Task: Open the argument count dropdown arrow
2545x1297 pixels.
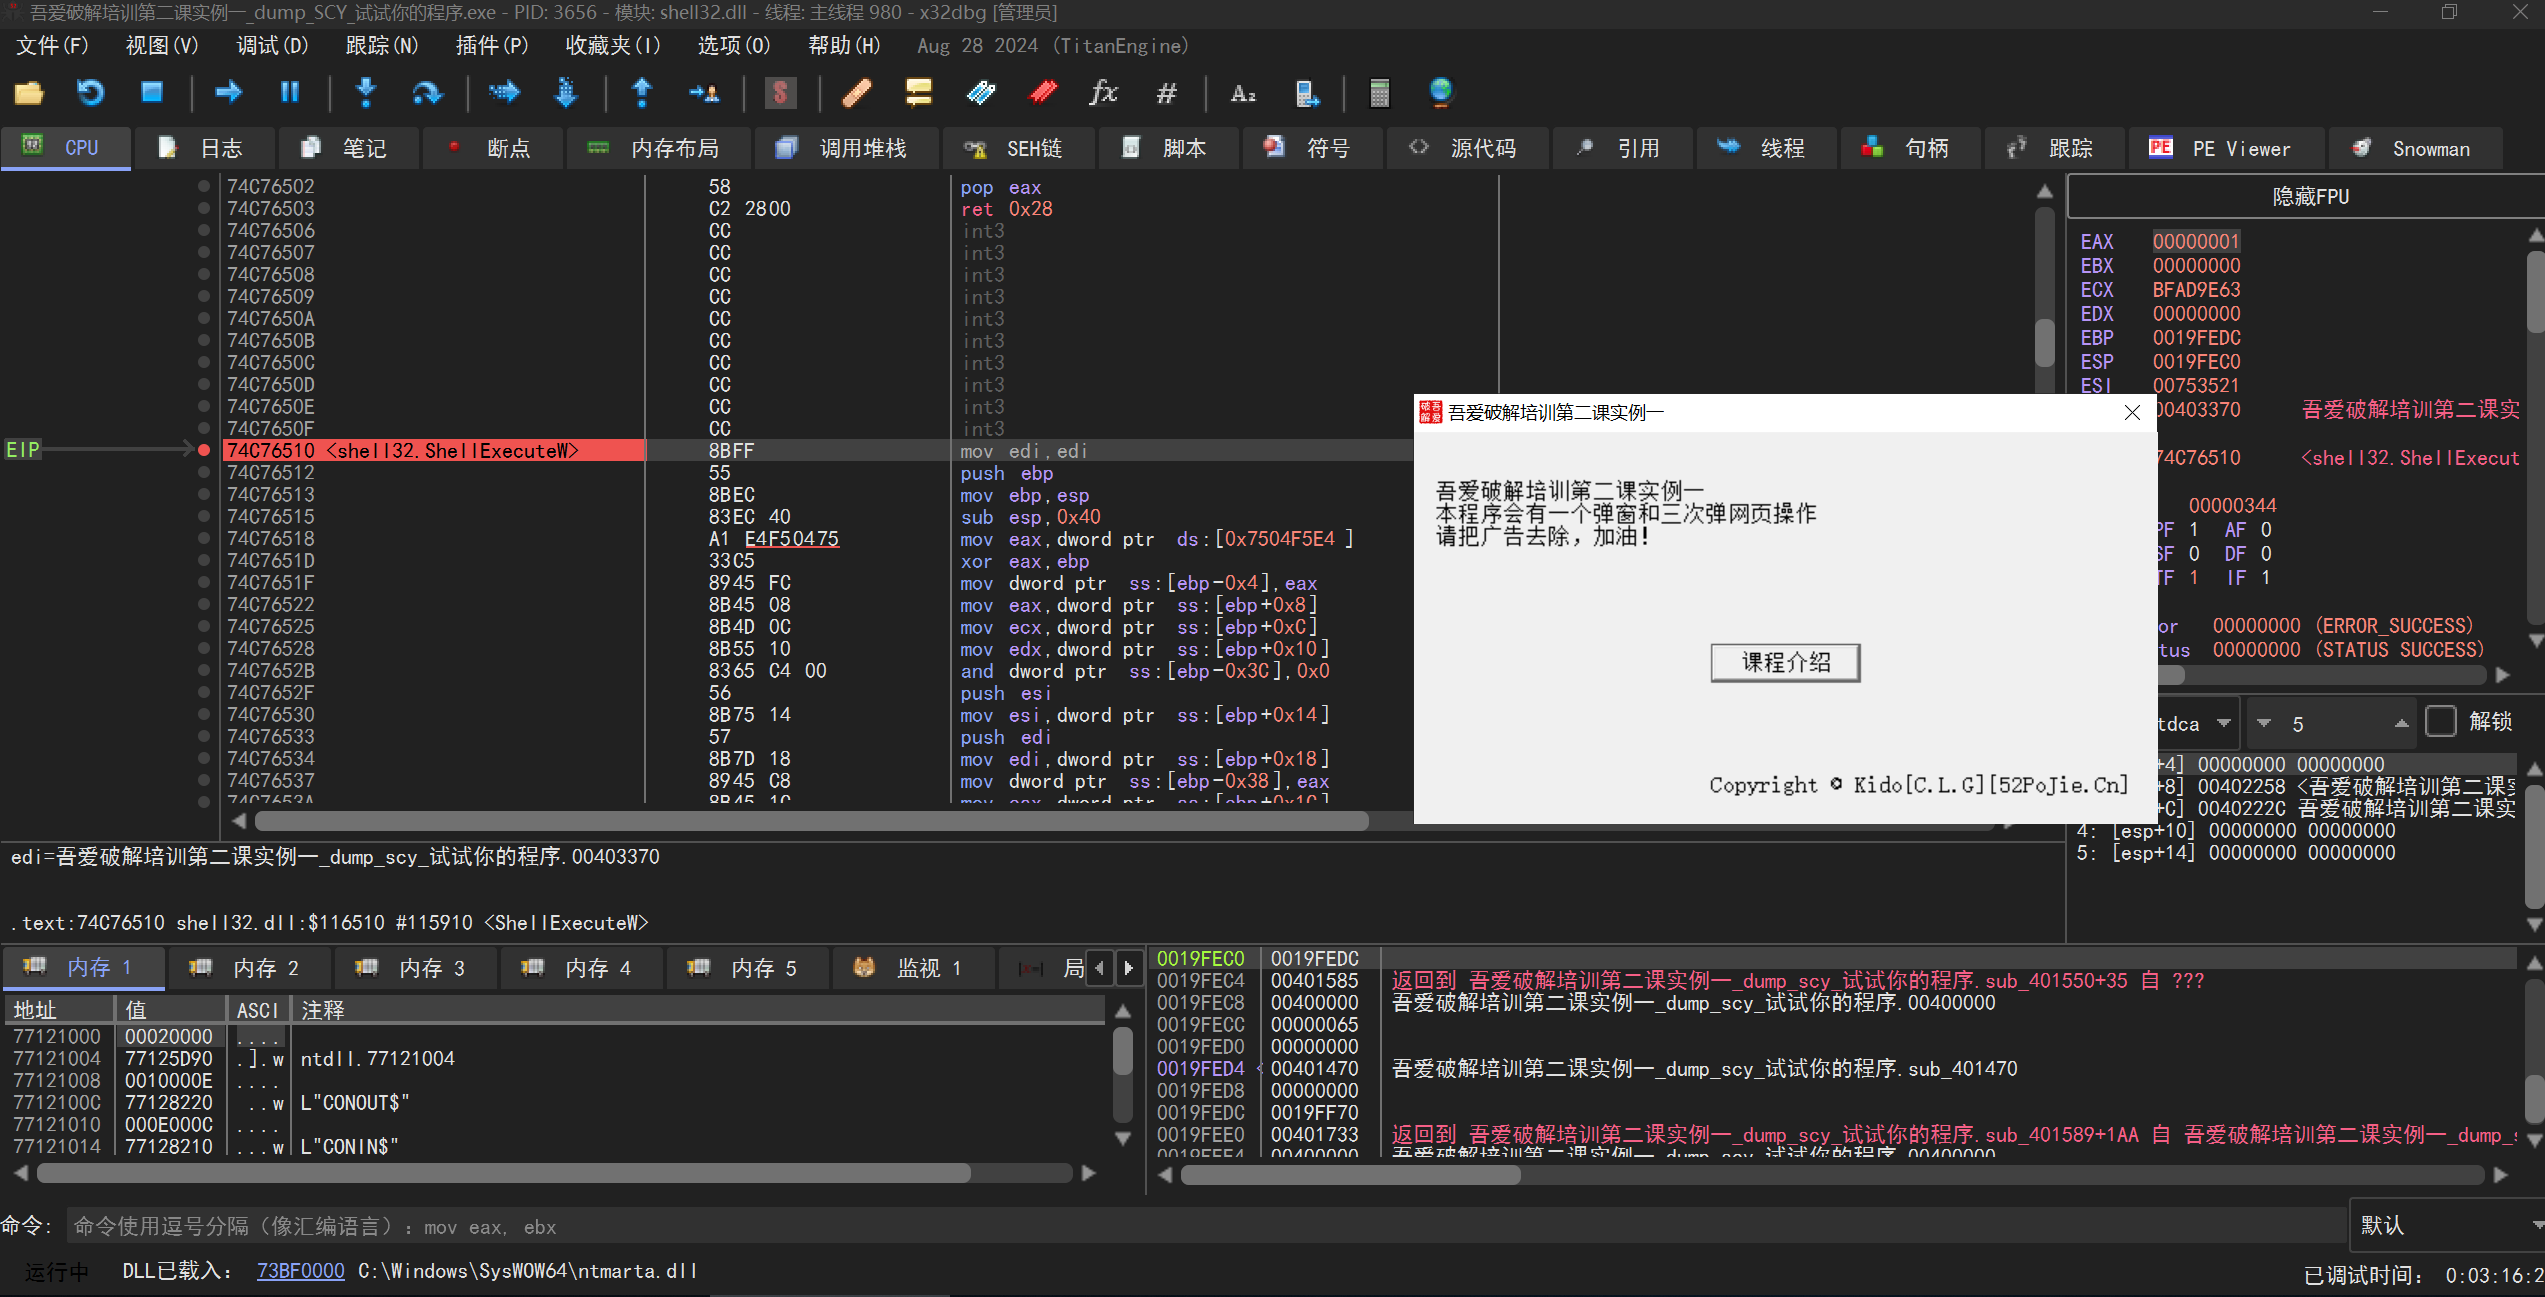Action: 2264,723
